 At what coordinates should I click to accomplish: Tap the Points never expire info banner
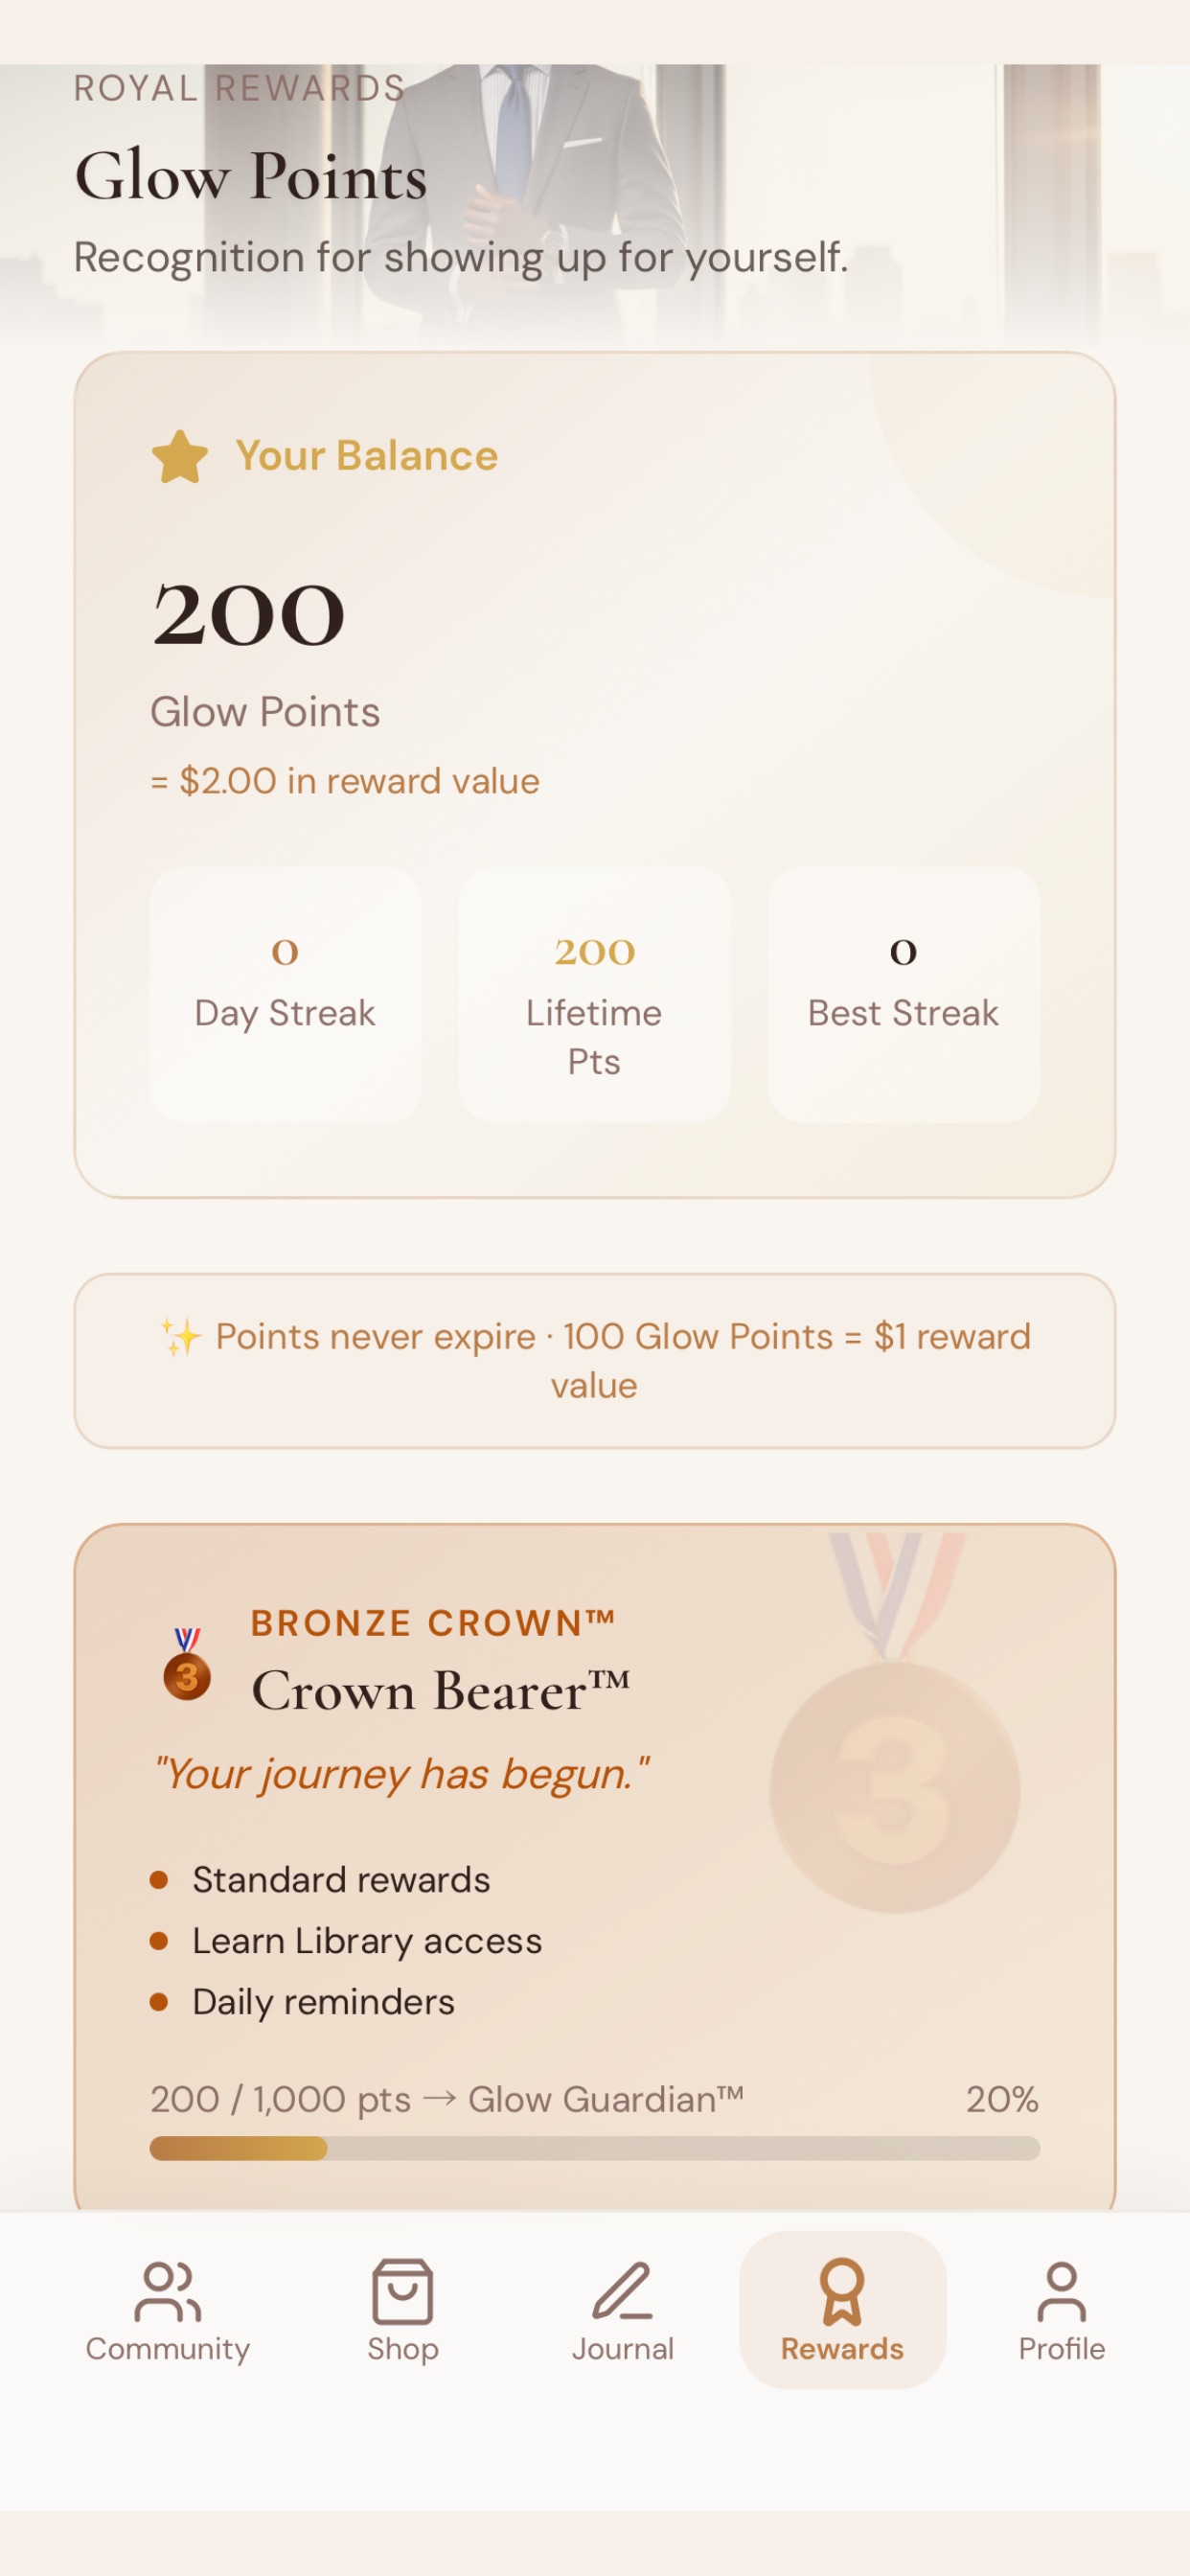pyautogui.click(x=594, y=1360)
